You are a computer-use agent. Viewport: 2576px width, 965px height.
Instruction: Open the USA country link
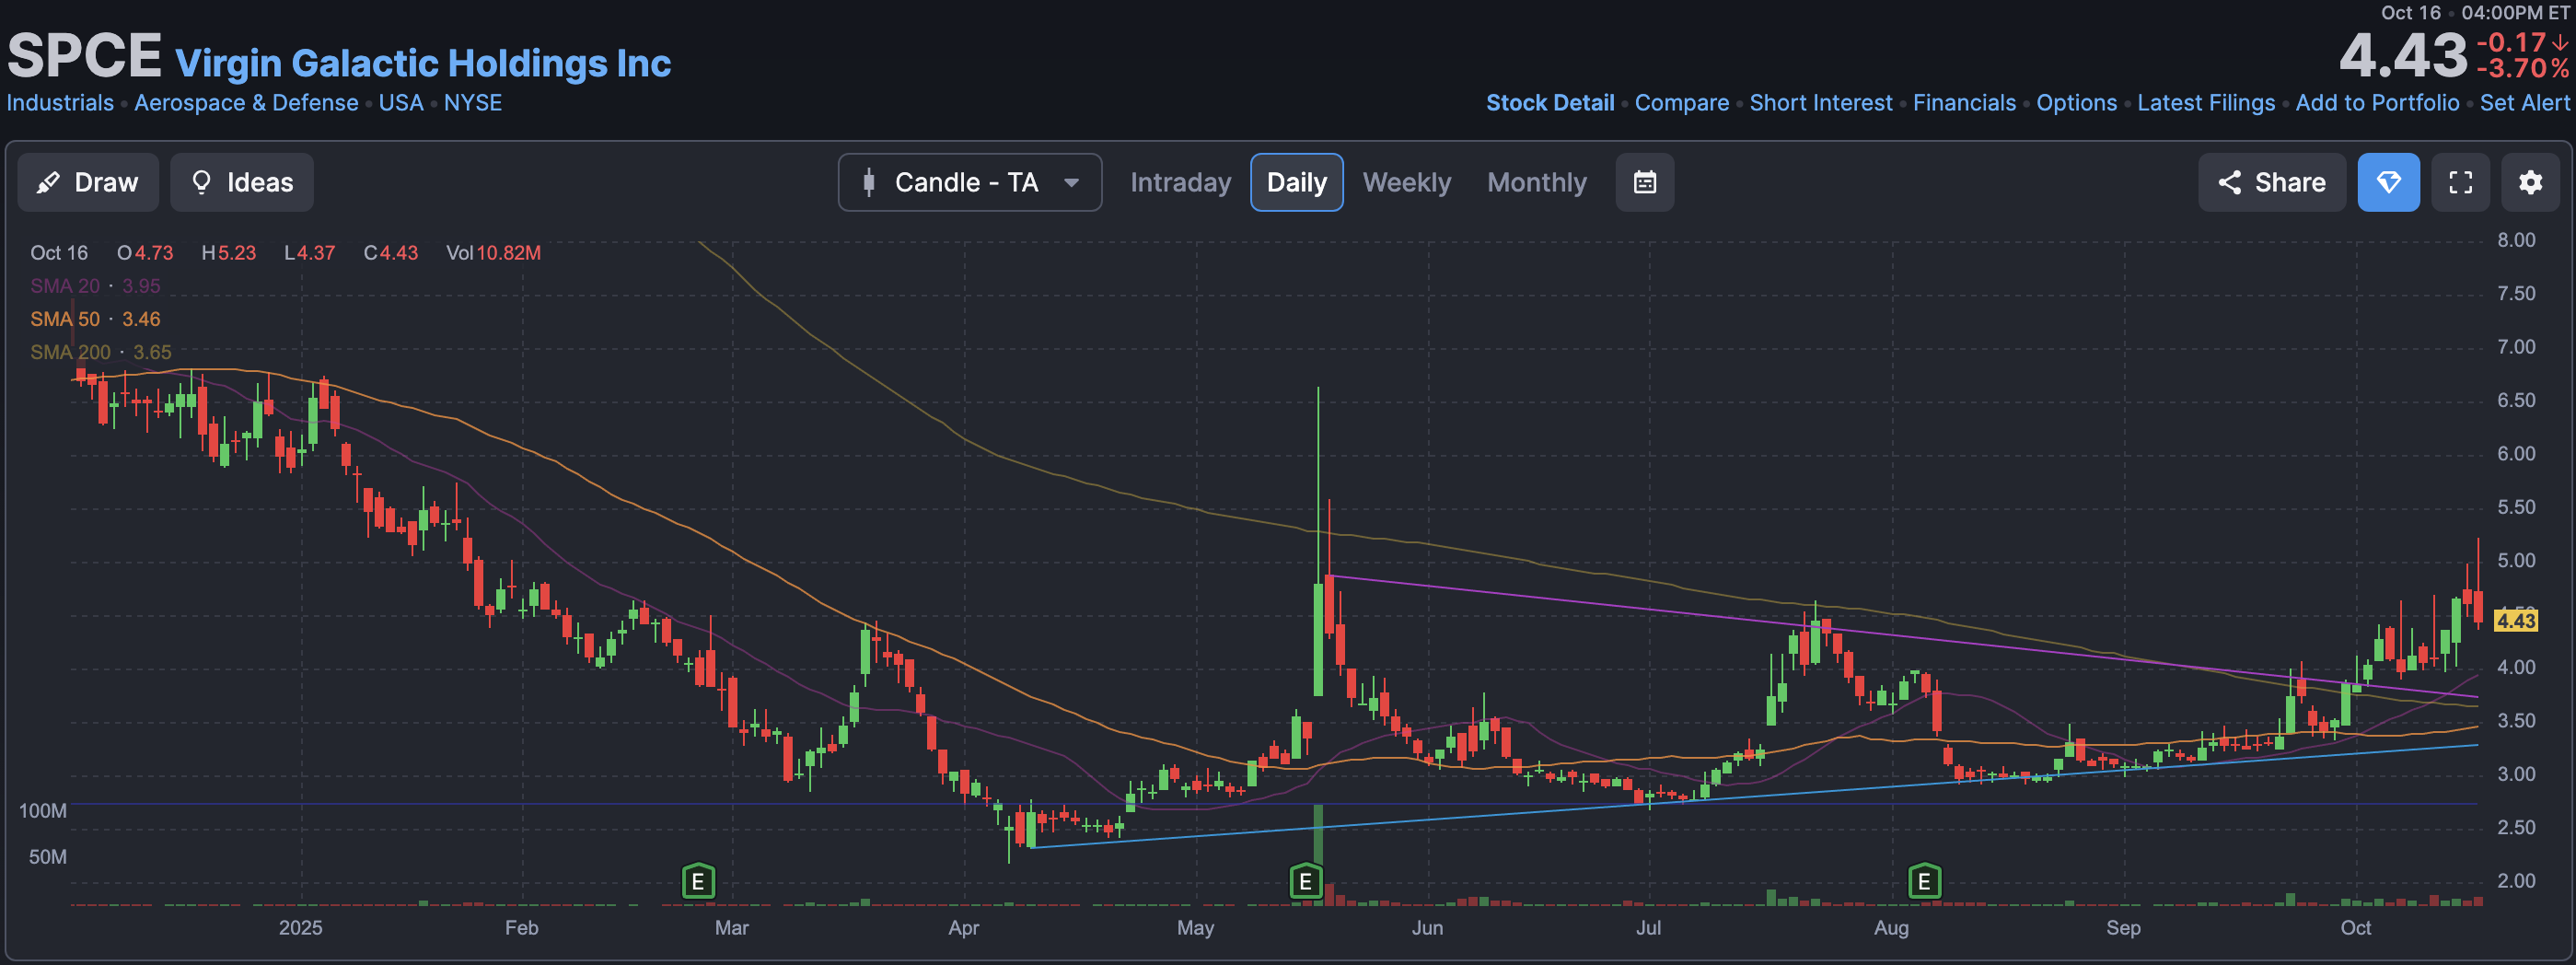401,103
